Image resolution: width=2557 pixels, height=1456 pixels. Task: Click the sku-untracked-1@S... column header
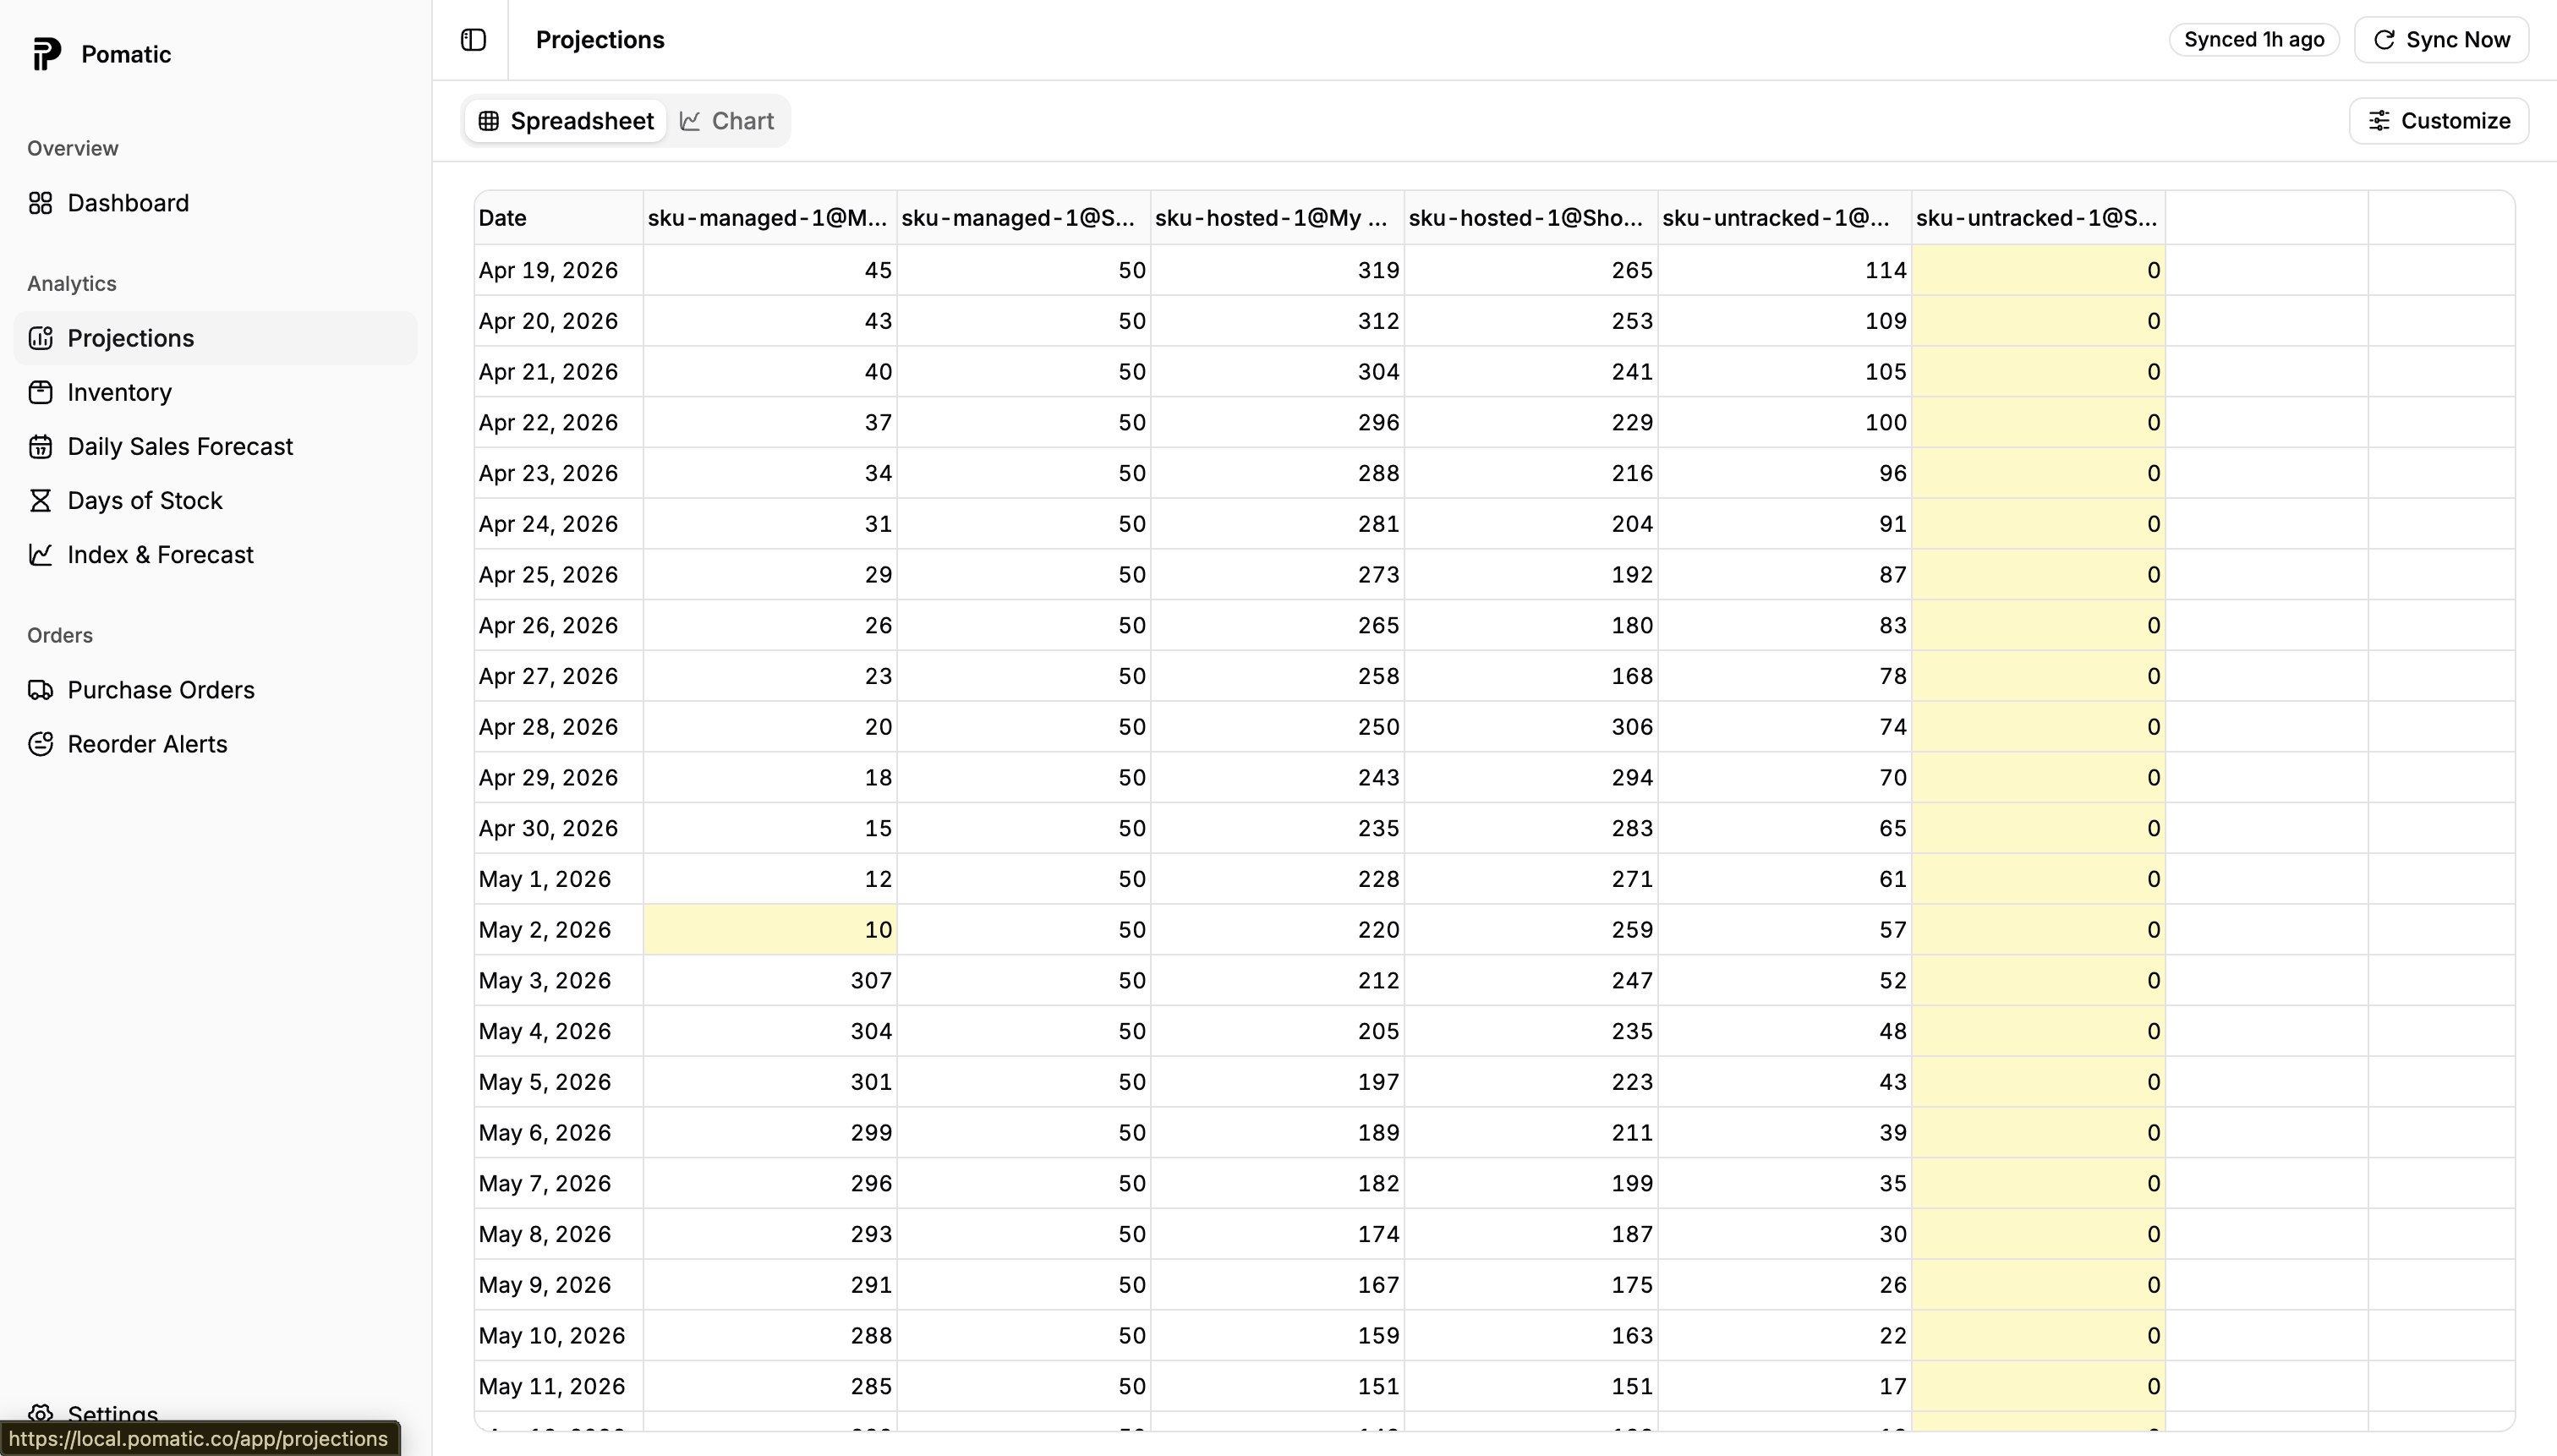2039,218
